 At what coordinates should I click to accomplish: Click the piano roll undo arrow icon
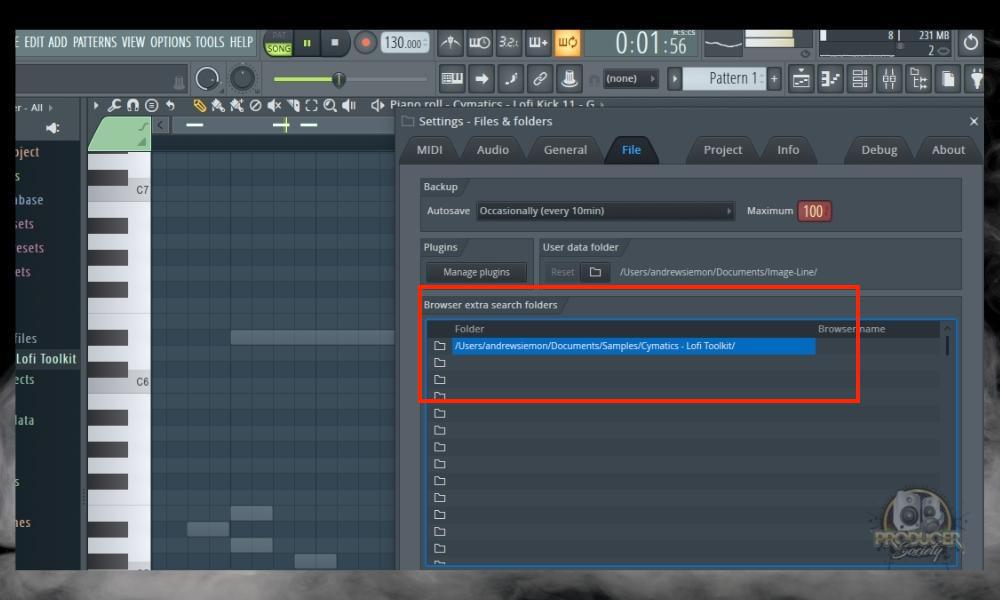pyautogui.click(x=170, y=105)
